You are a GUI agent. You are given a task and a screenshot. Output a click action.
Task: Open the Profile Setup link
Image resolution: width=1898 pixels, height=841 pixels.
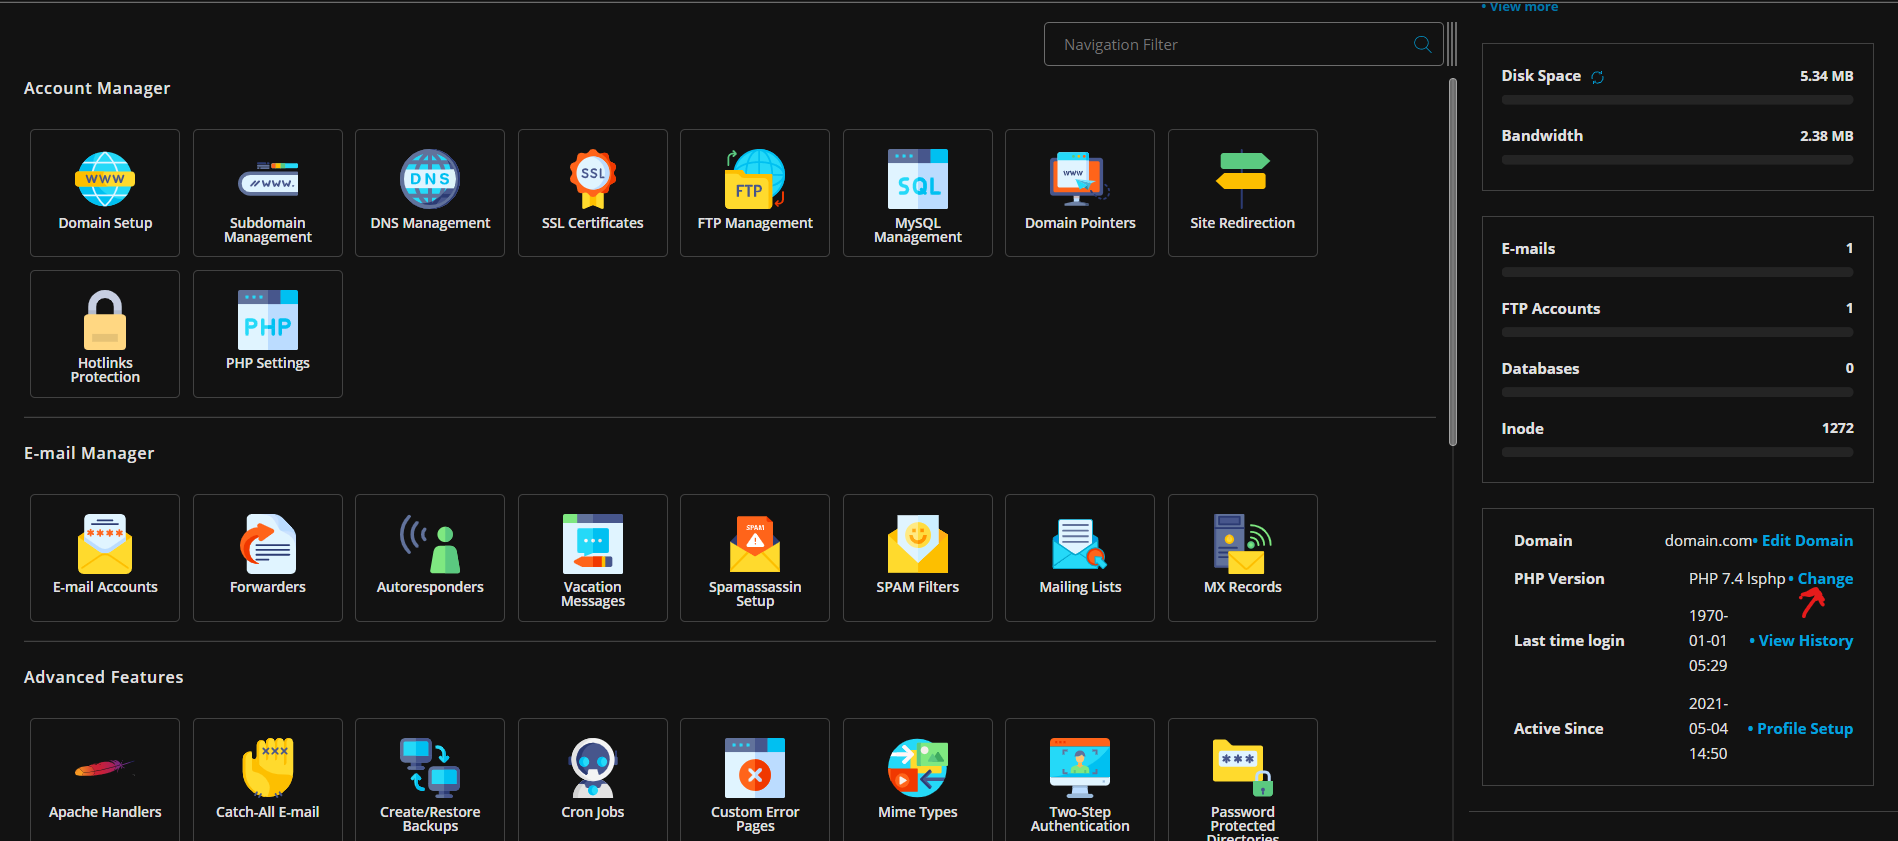[1805, 729]
